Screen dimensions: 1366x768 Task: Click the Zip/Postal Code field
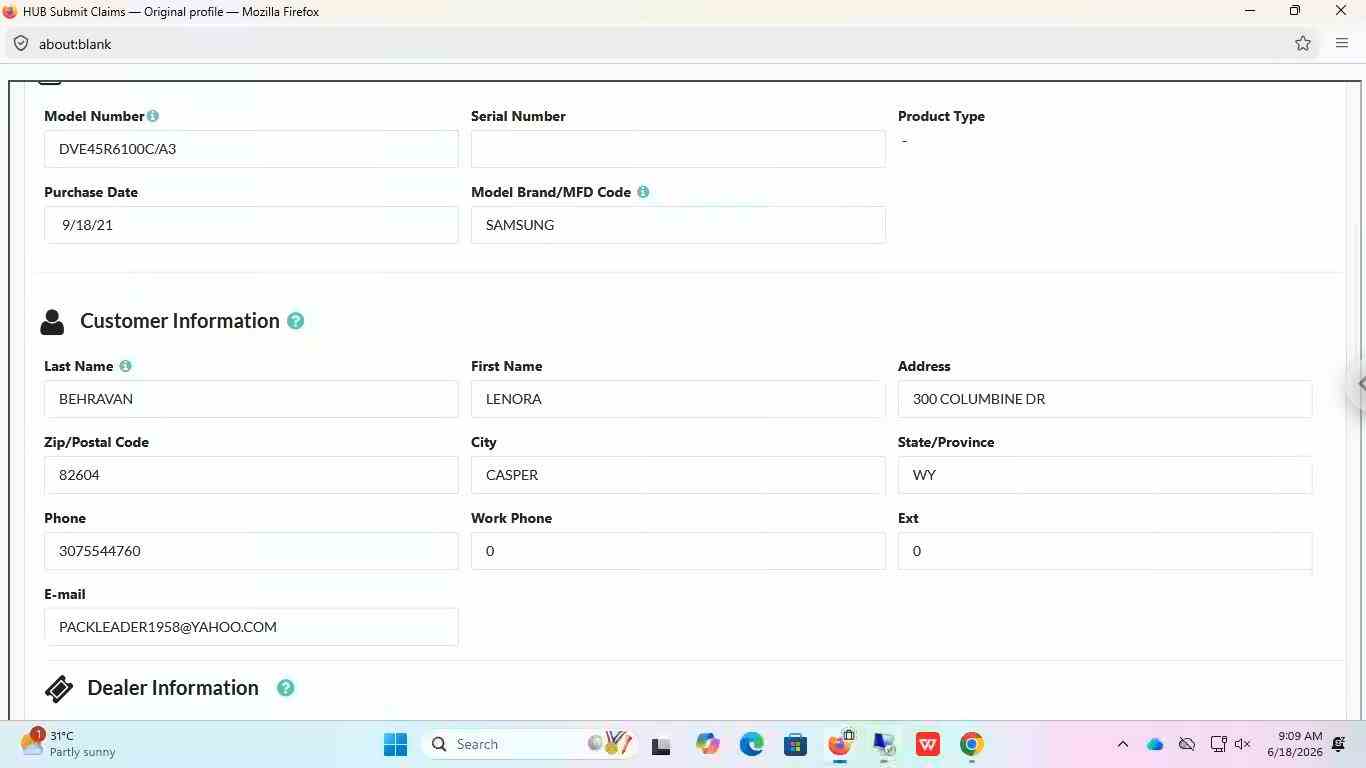pyautogui.click(x=251, y=475)
